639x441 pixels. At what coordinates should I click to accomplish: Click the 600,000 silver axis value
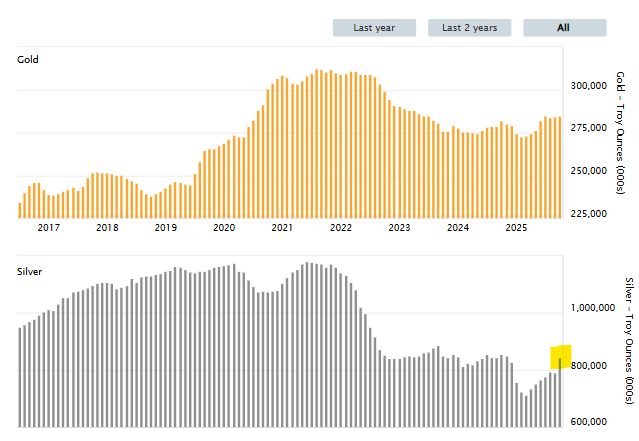(x=588, y=423)
